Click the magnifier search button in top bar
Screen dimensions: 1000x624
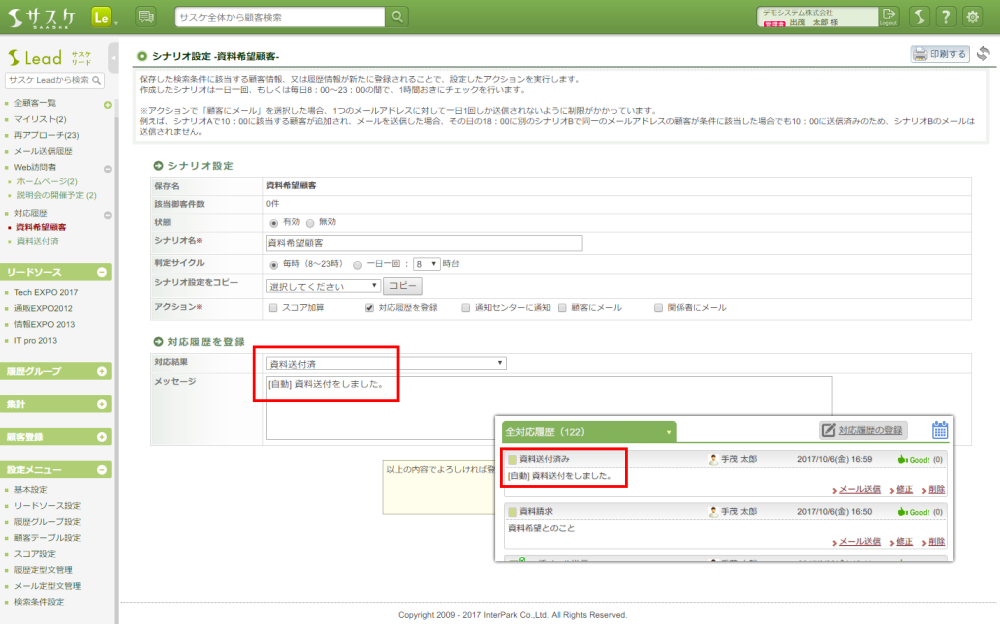[x=398, y=16]
